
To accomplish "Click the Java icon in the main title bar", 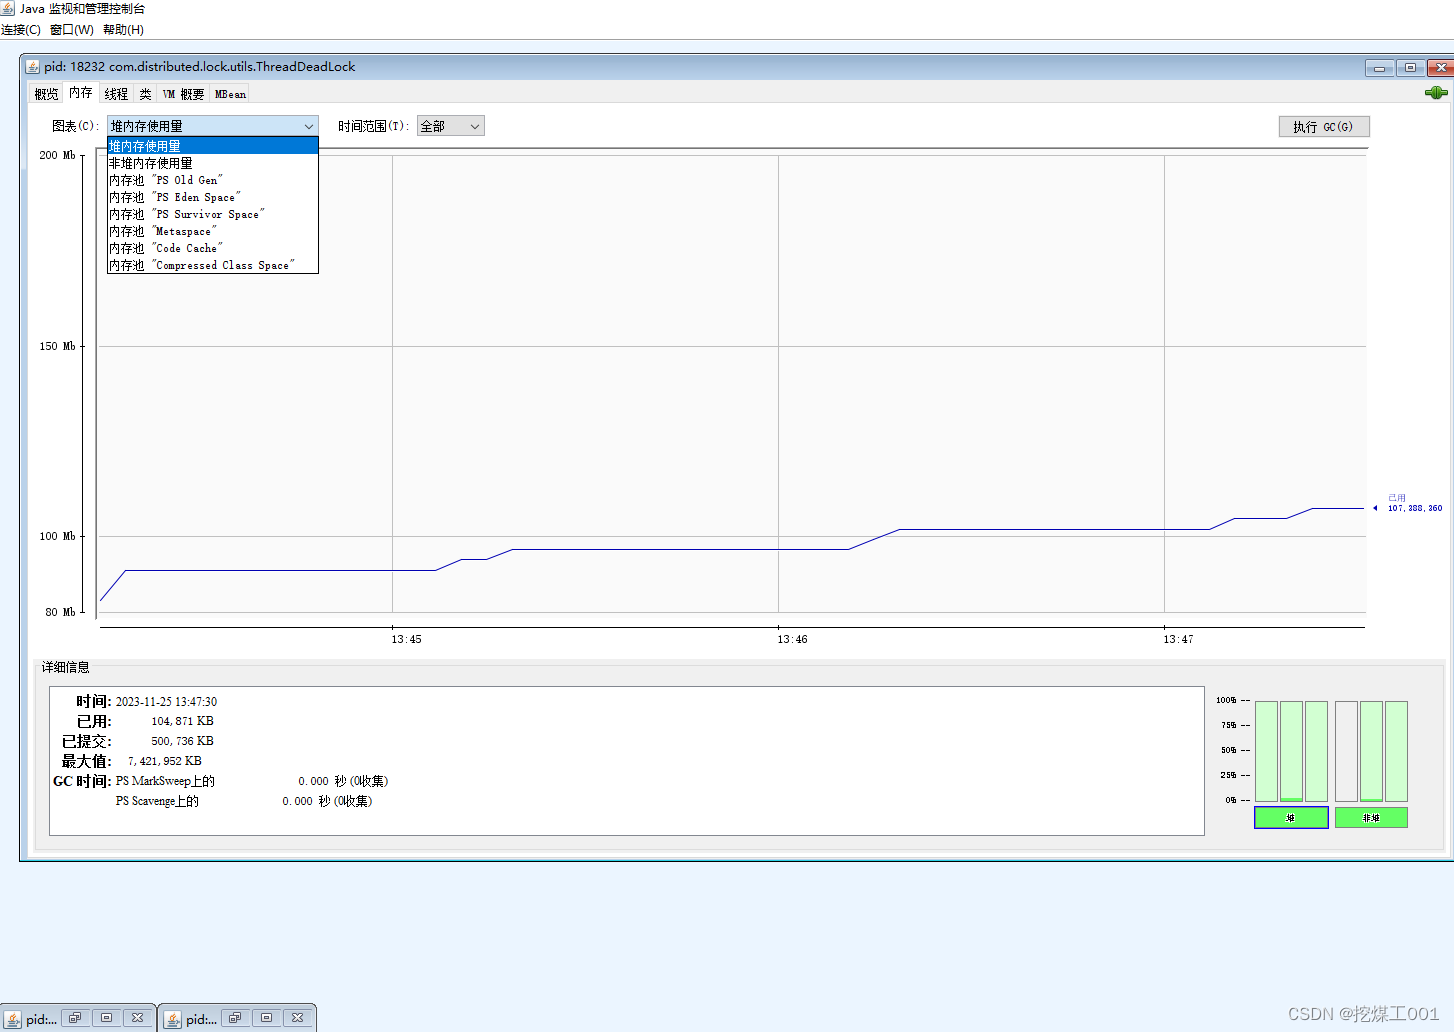I will (8, 8).
